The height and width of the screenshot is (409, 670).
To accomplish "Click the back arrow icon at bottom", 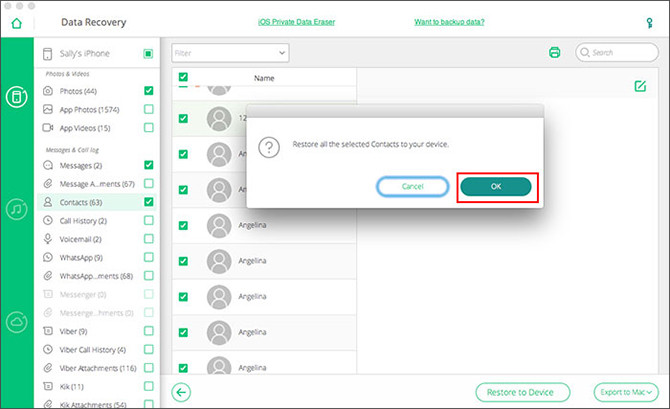I will coord(181,392).
